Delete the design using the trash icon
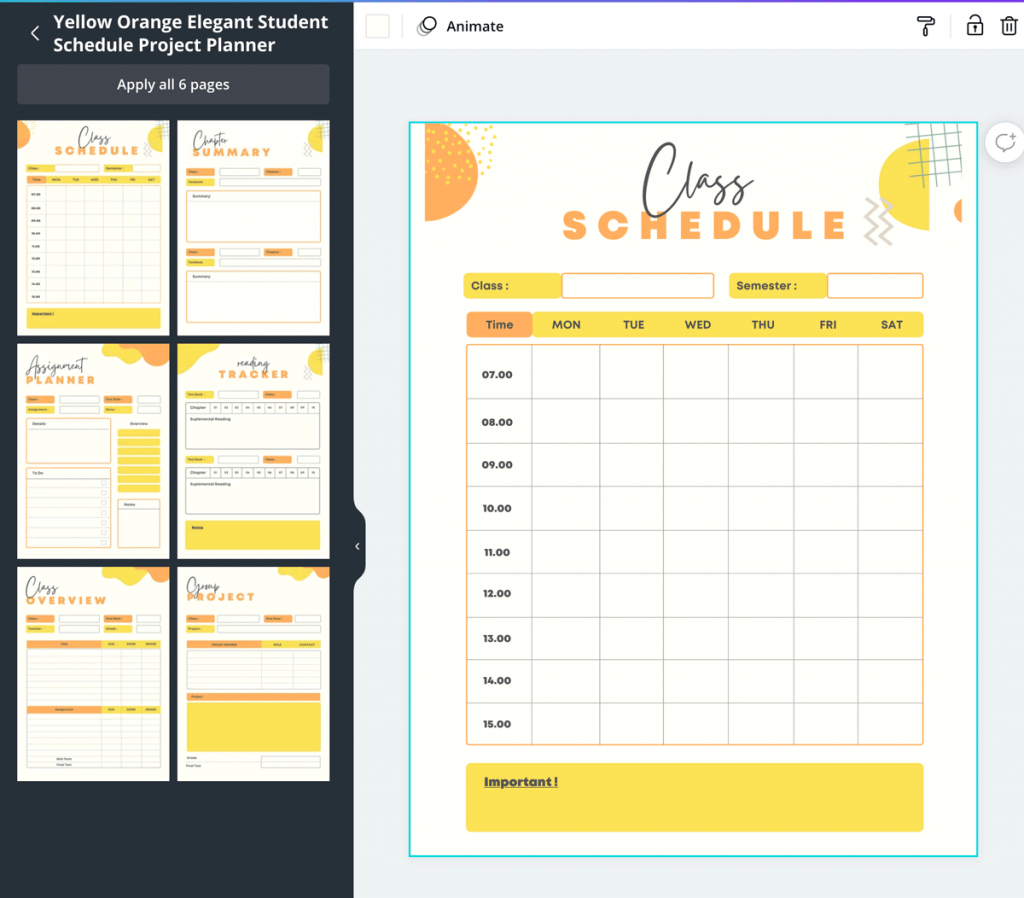The height and width of the screenshot is (898, 1024). pyautogui.click(x=1011, y=26)
